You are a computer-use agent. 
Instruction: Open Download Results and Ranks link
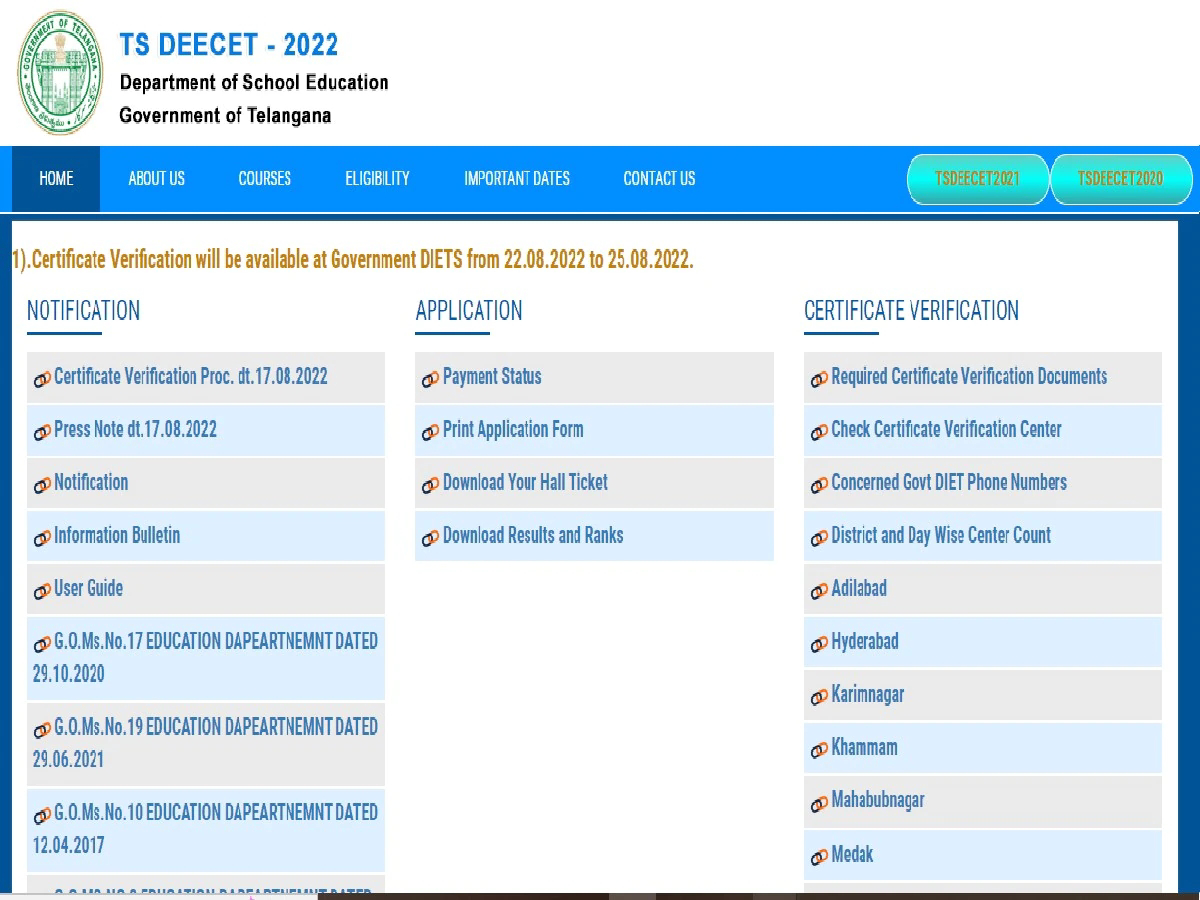tap(533, 536)
